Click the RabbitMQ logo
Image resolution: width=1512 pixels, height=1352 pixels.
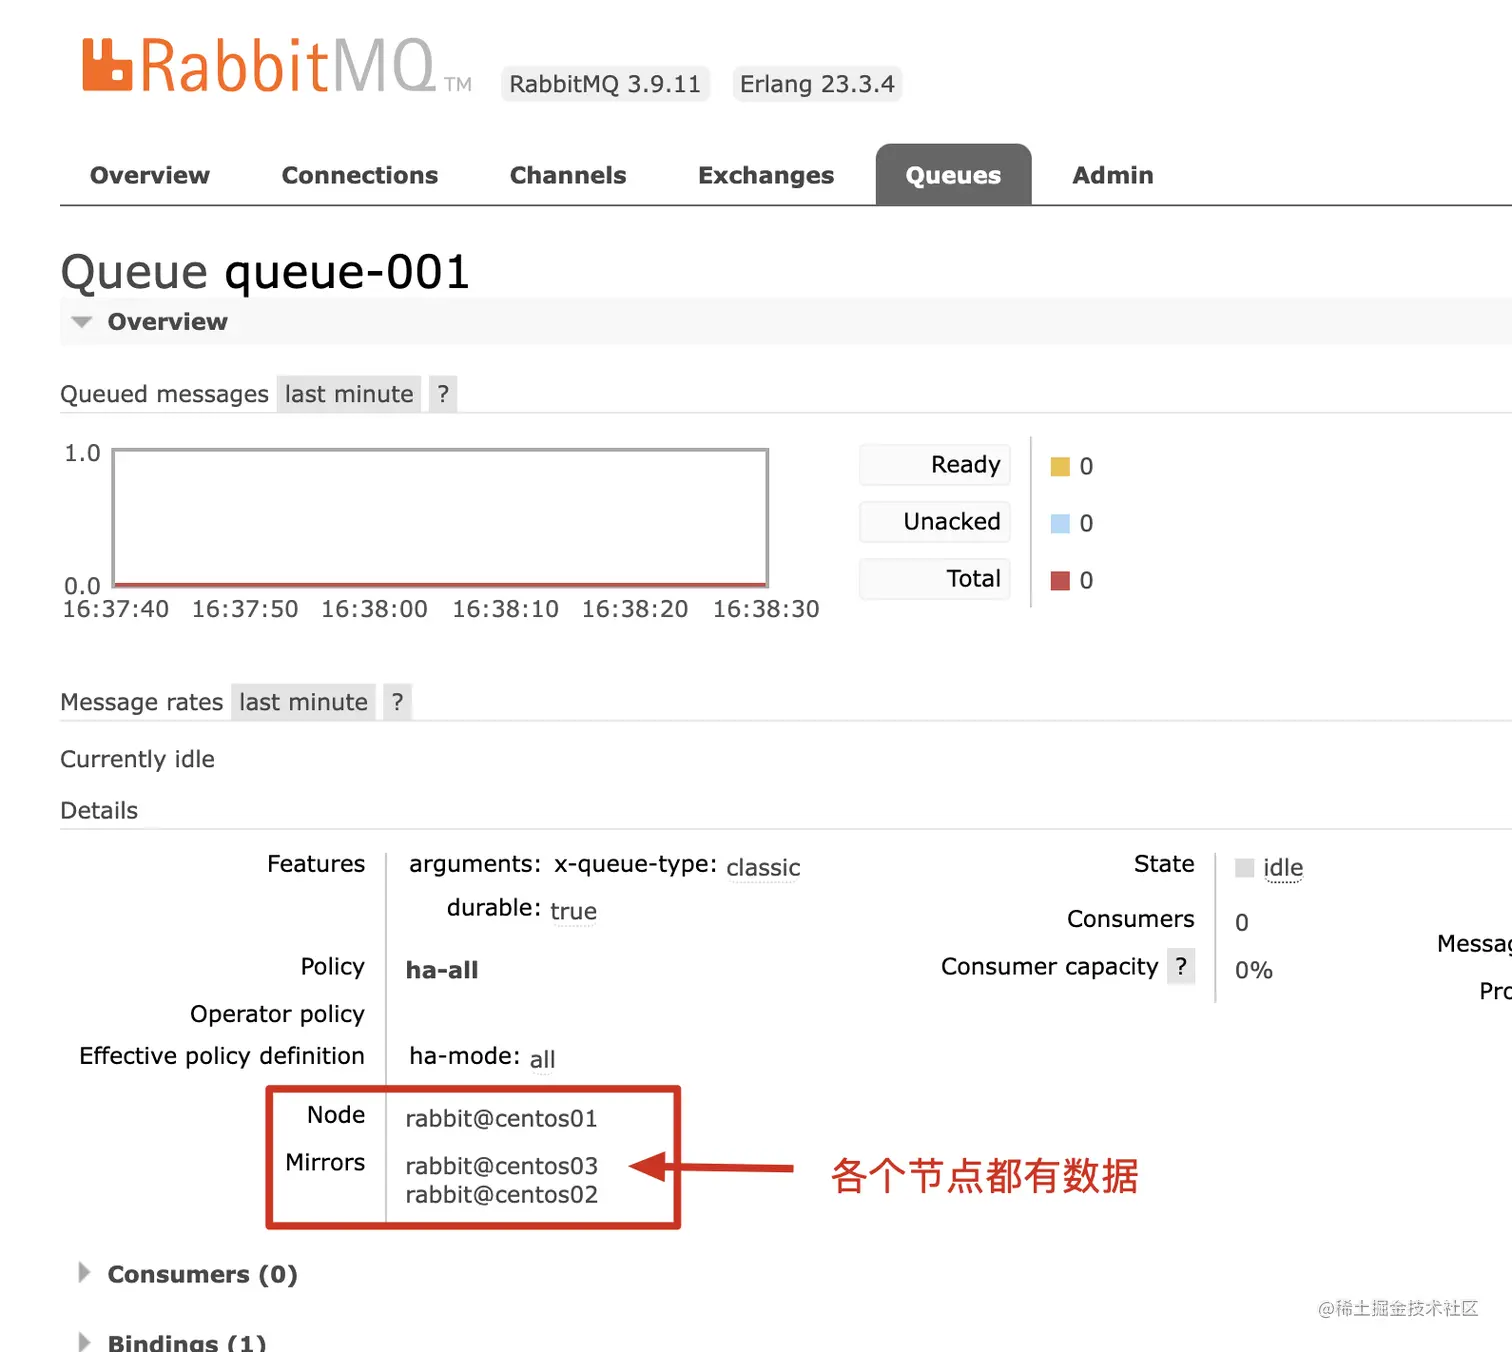point(276,66)
